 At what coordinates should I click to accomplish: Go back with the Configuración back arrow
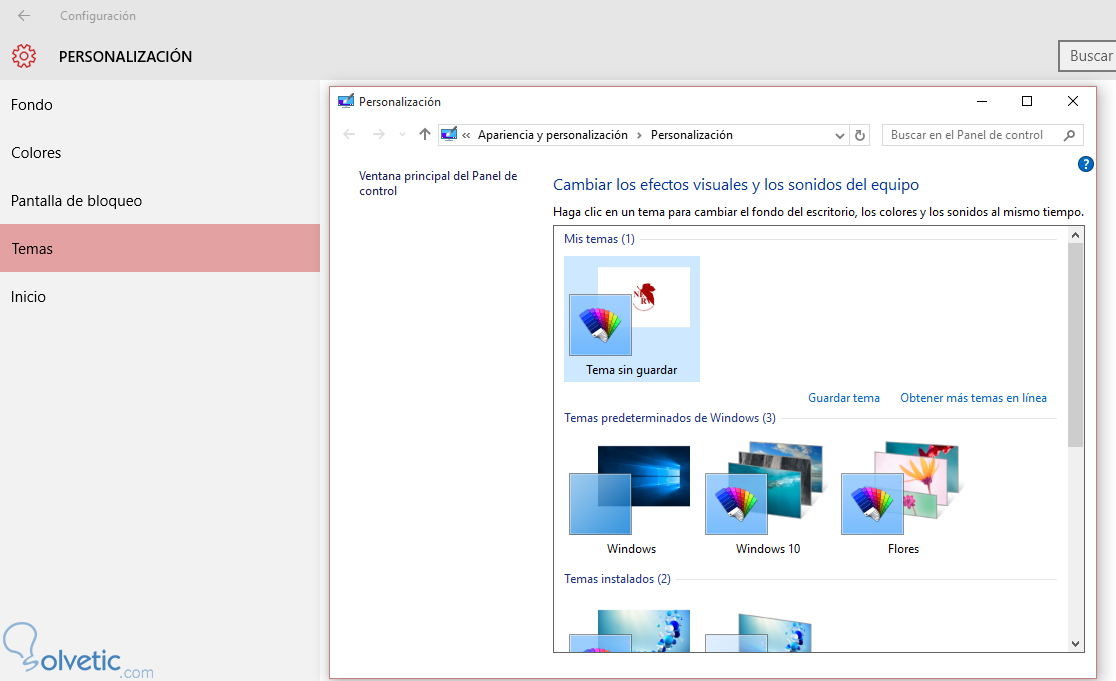(x=24, y=16)
